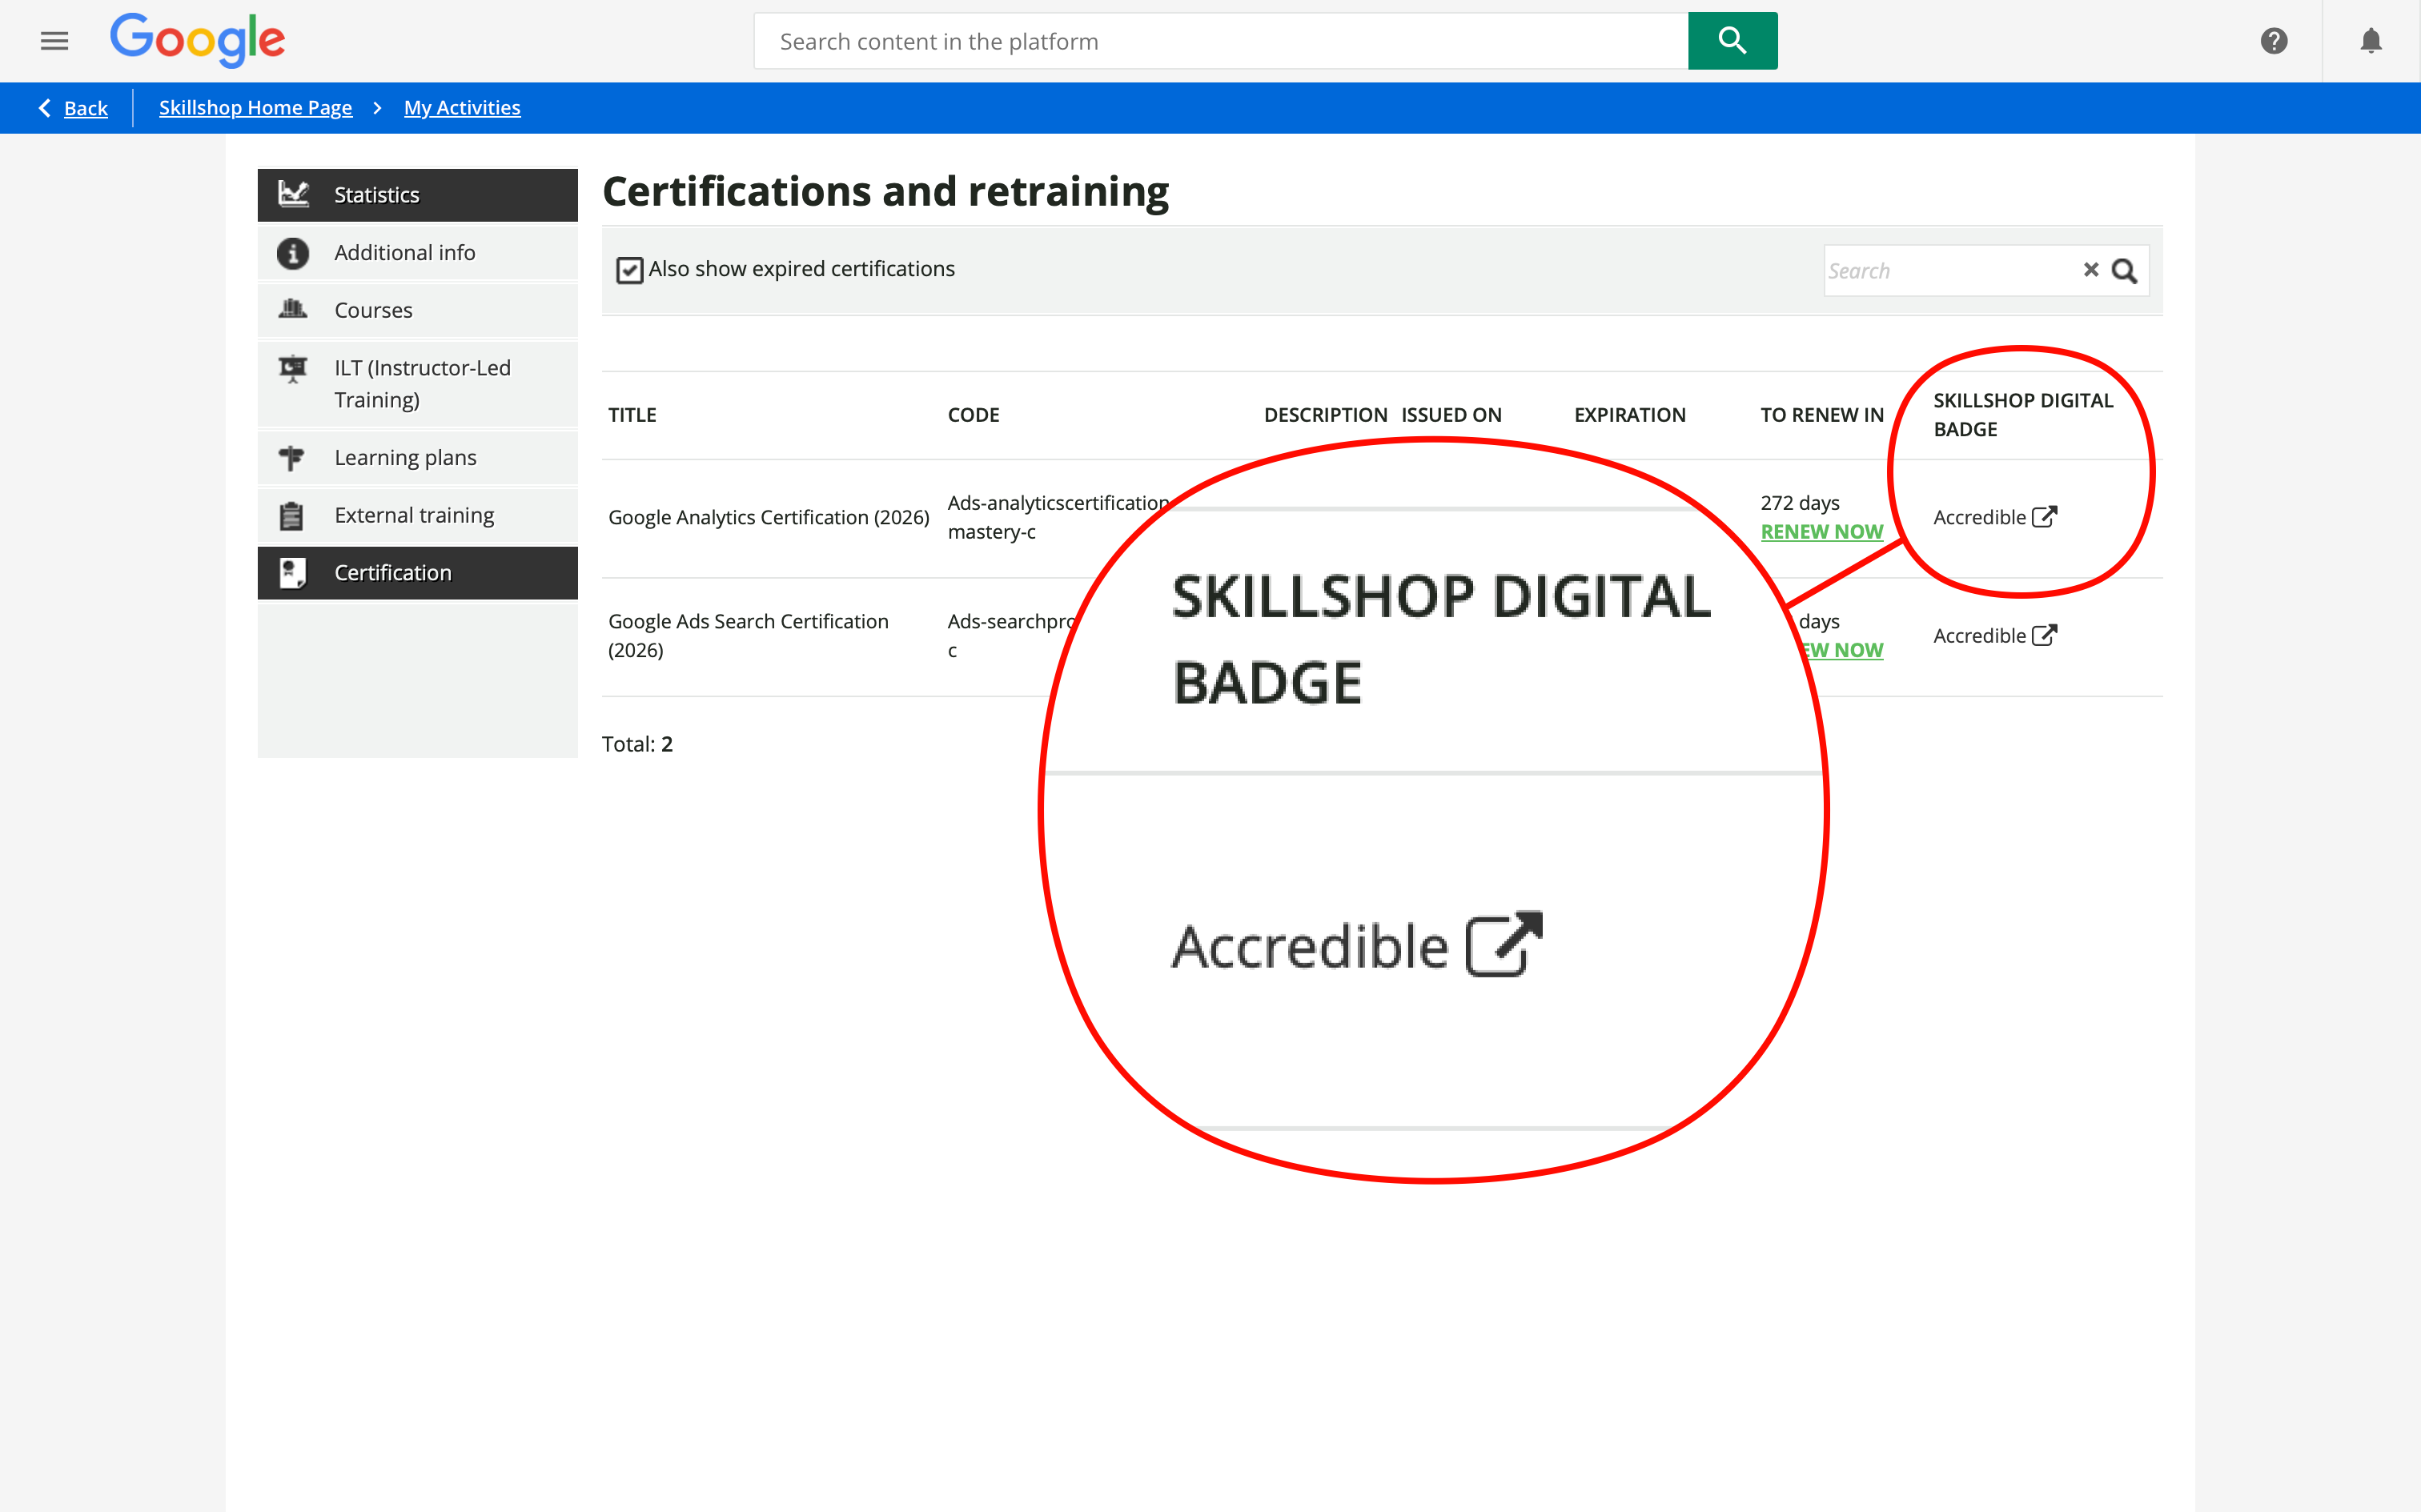Click the Statistics chart icon
This screenshot has height=1512, width=2421.
(293, 194)
